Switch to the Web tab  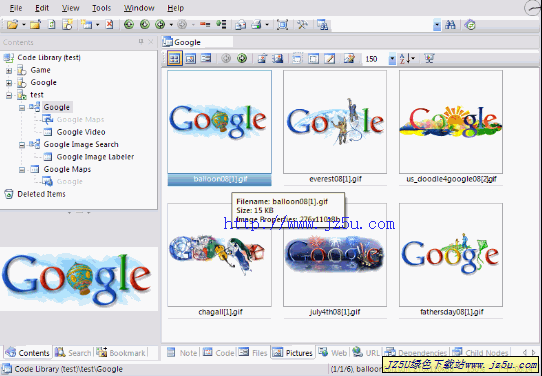pos(333,352)
